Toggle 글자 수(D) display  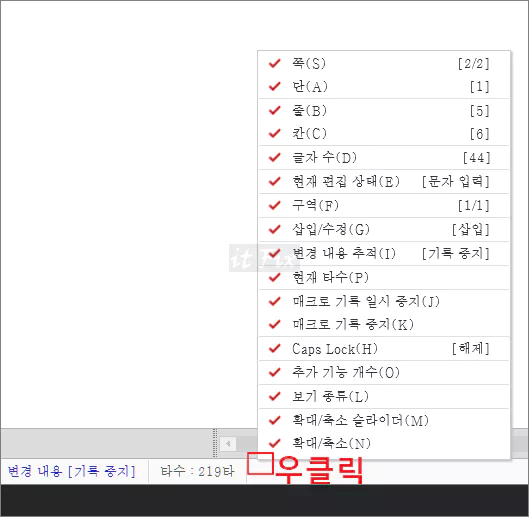[x=384, y=158]
